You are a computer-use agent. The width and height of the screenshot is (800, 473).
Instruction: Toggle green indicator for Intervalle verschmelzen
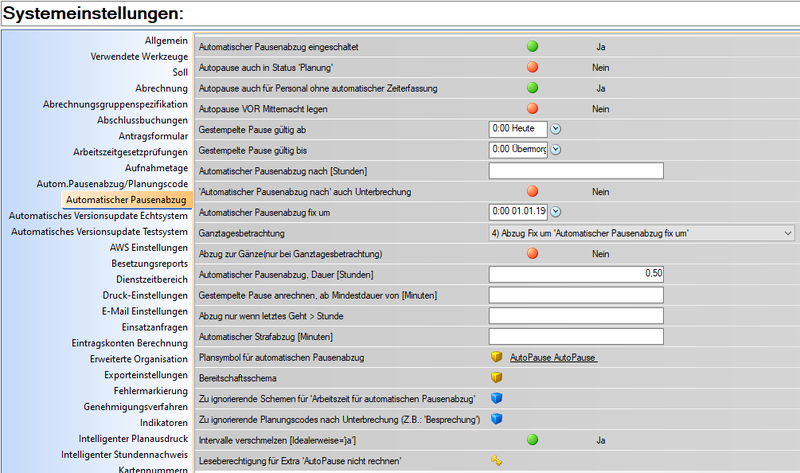(533, 440)
